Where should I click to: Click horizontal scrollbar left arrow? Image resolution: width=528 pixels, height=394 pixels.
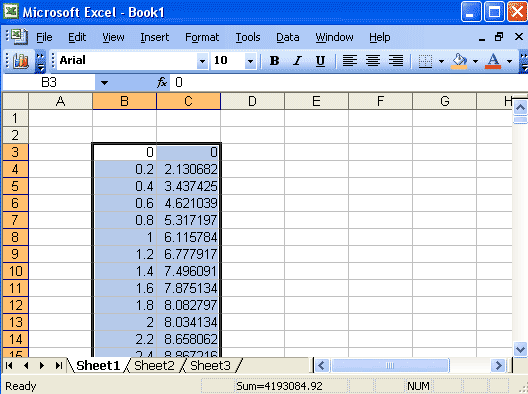pos(322,365)
